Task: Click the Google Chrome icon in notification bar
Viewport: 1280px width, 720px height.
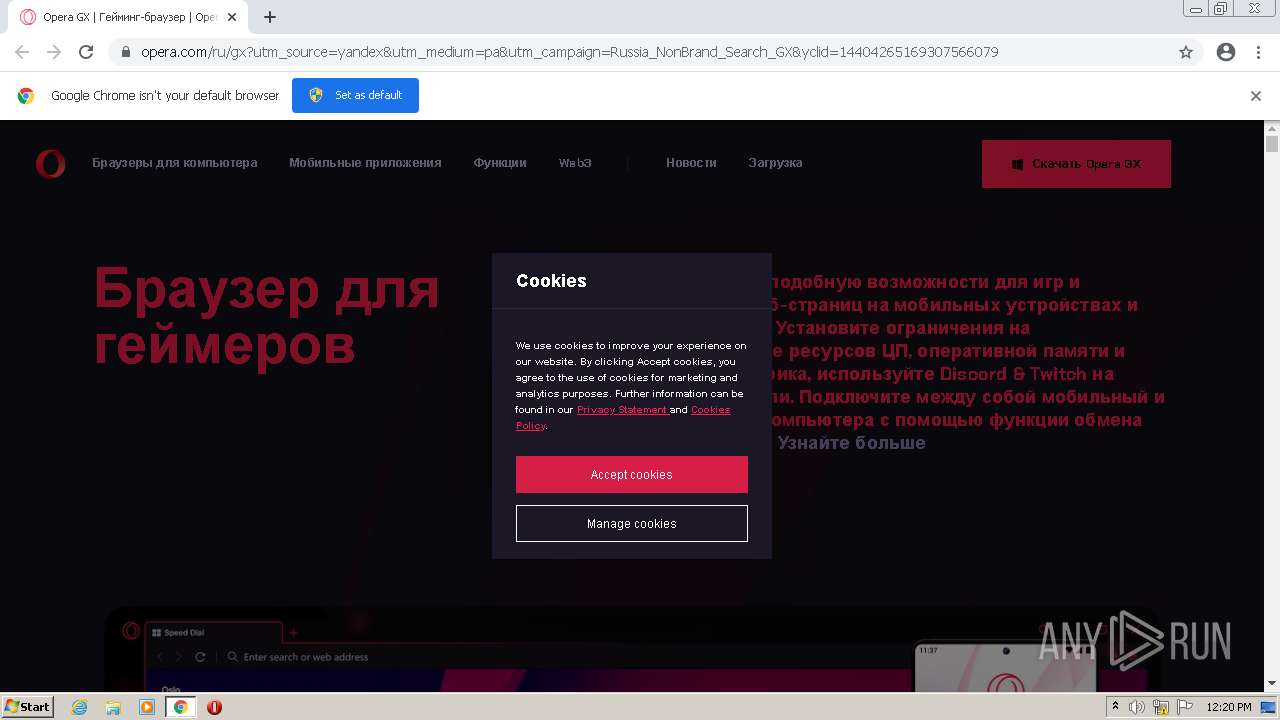Action: coord(26,96)
